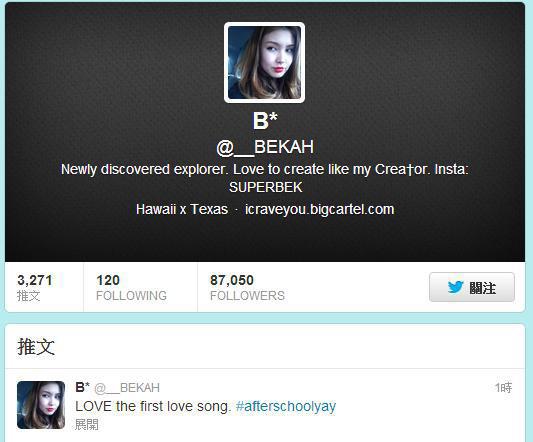533x442 pixels.
Task: Click the B* name in tweet header
Action: coord(82,387)
